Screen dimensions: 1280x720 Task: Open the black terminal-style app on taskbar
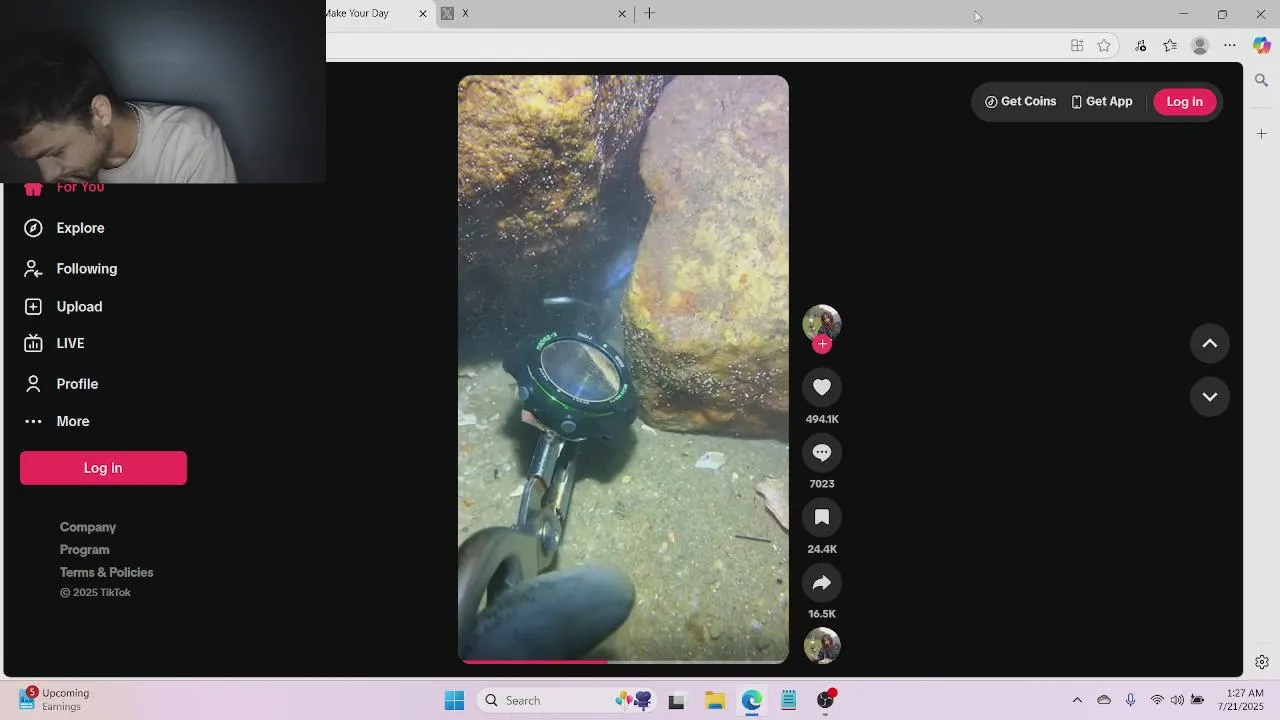coord(677,701)
